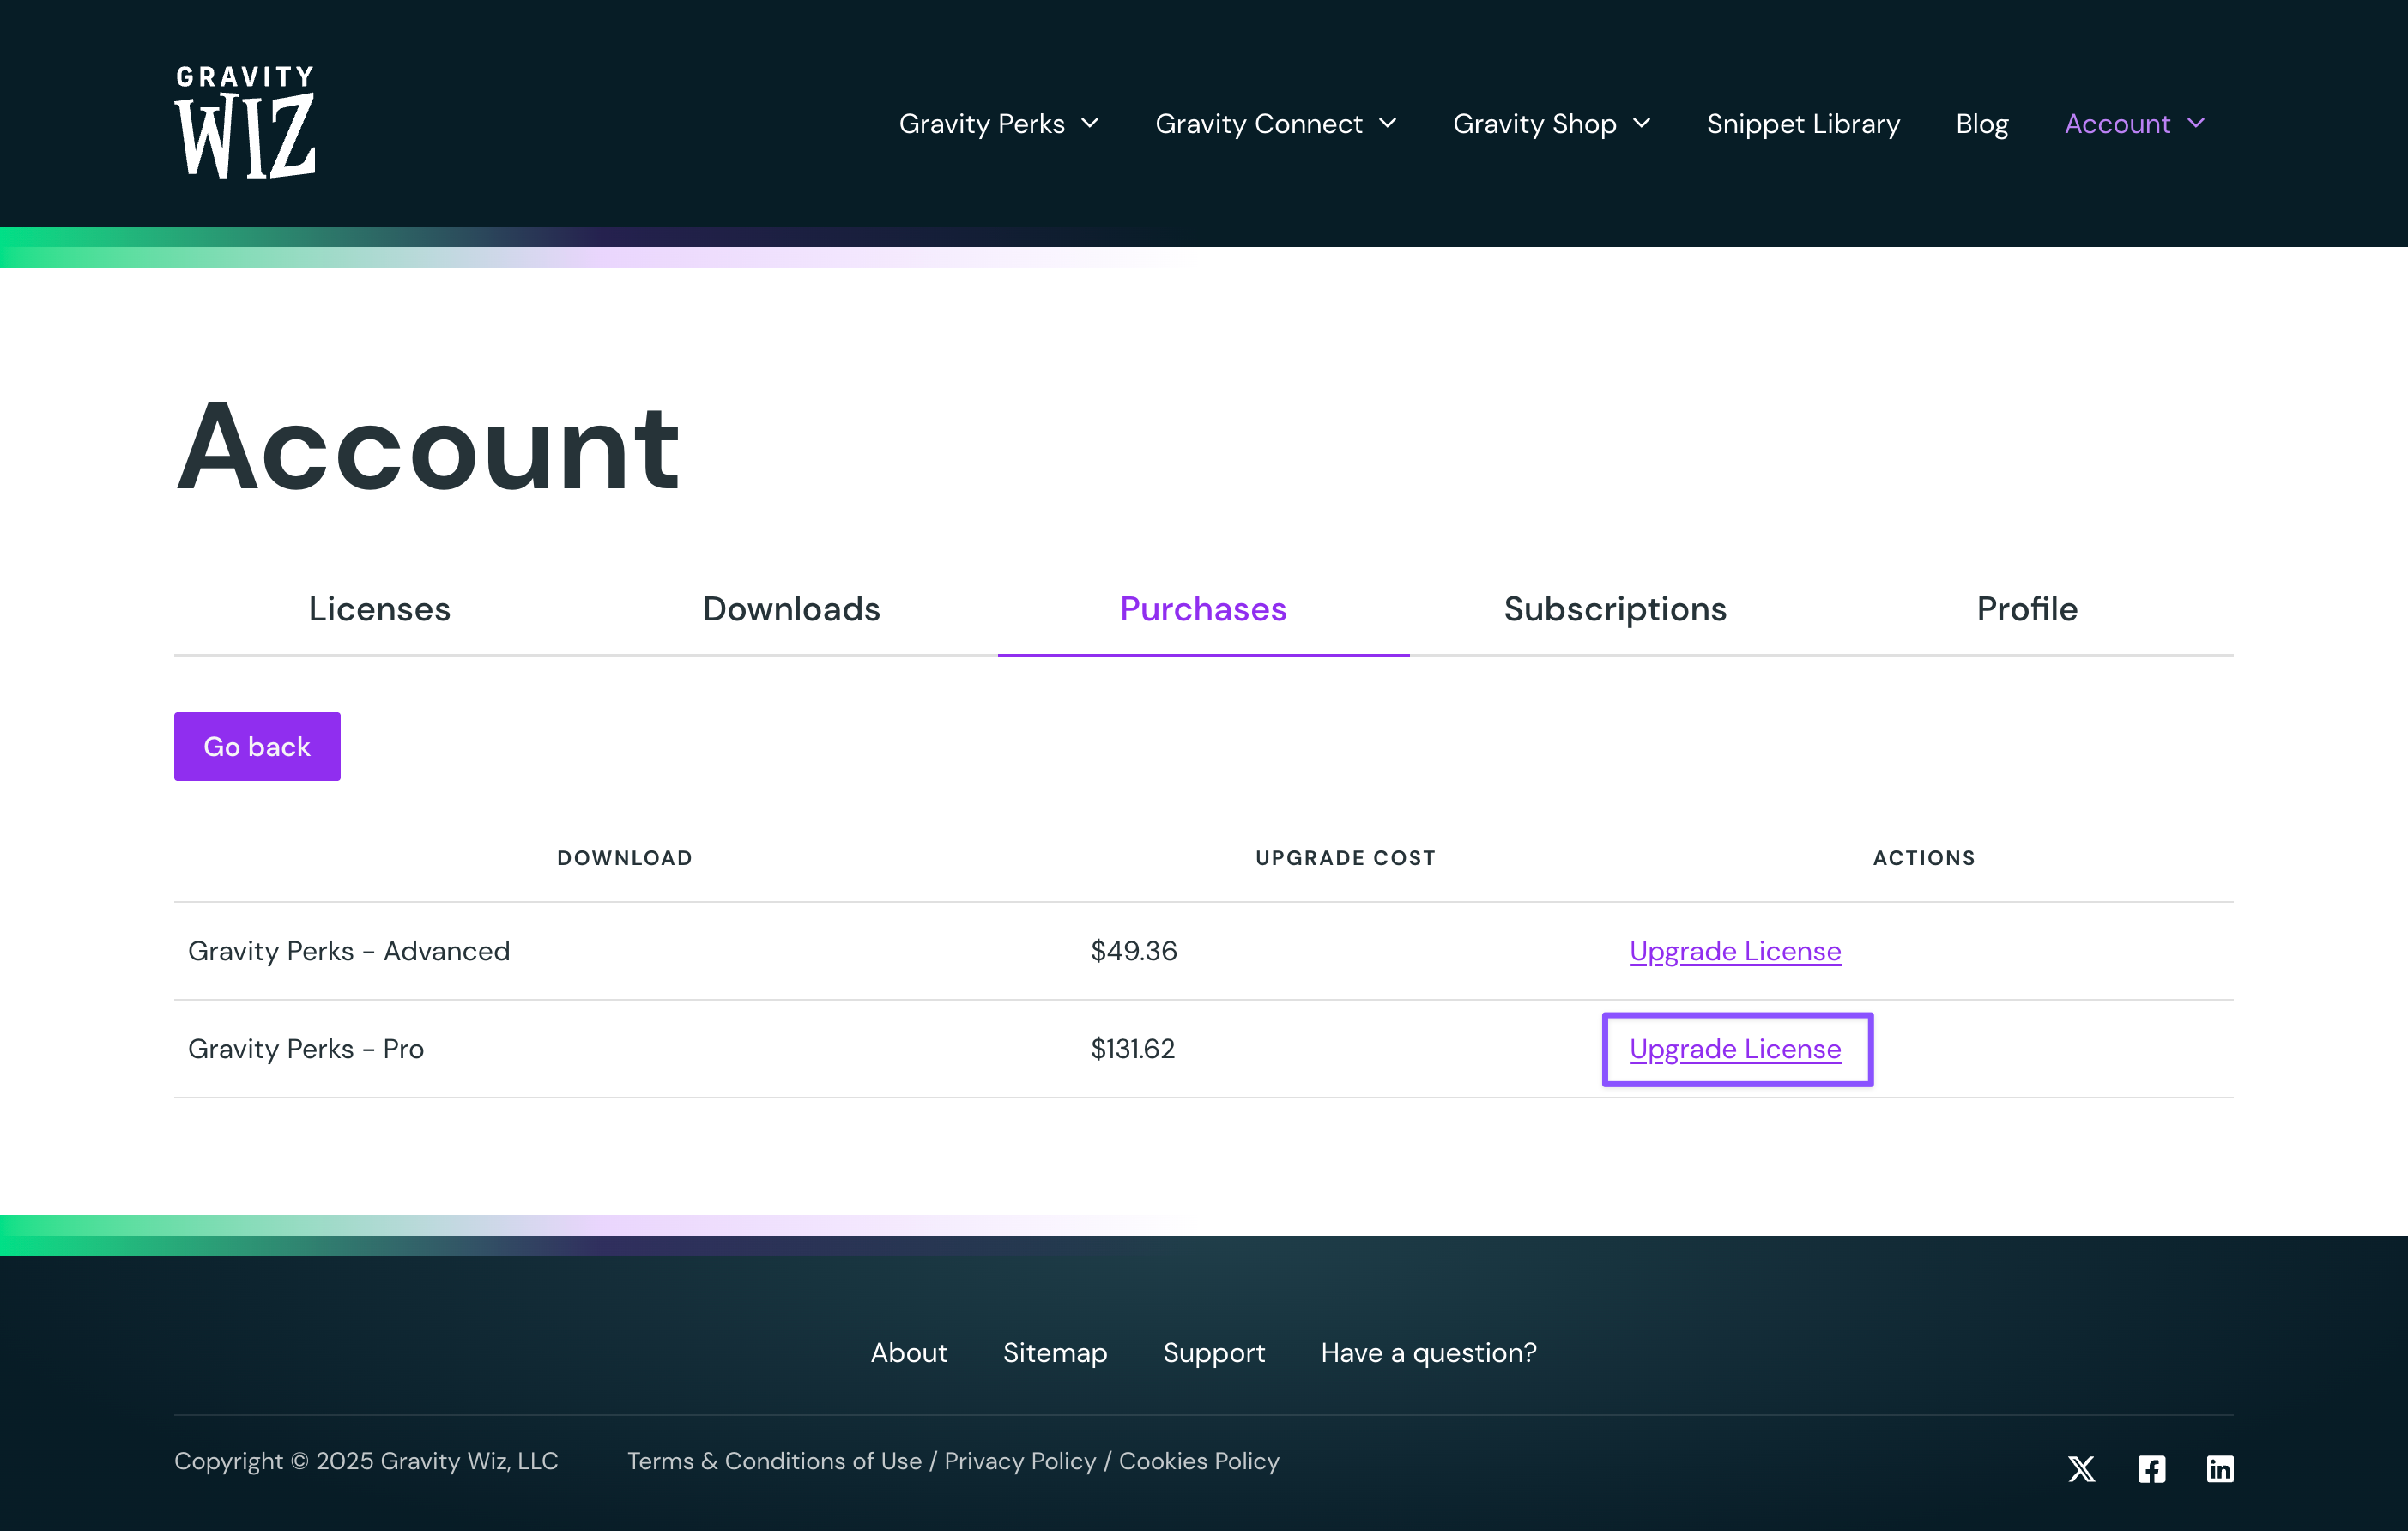Screen dimensions: 2408x1531
Task: Expand the Gravity Shop menu chevron
Action: click(1641, 123)
